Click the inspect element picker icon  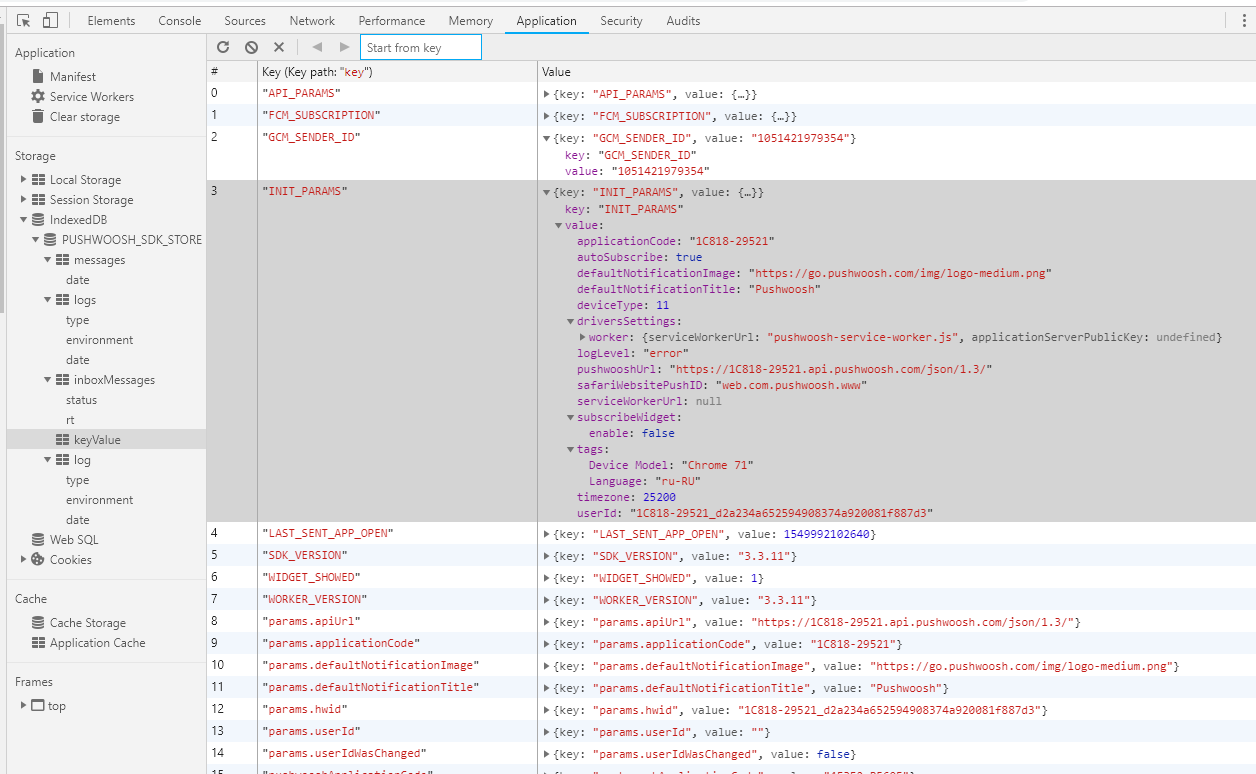pyautogui.click(x=24, y=20)
